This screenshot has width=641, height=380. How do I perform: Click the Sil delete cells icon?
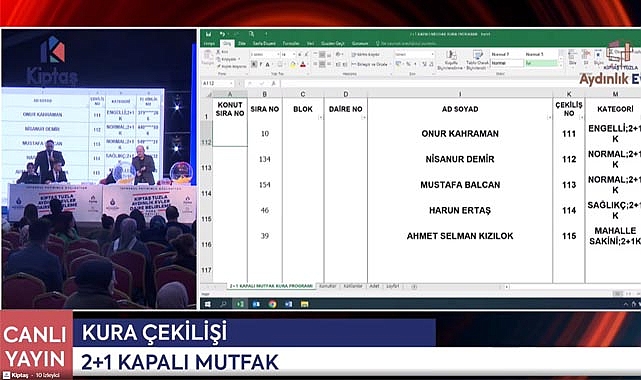587,57
